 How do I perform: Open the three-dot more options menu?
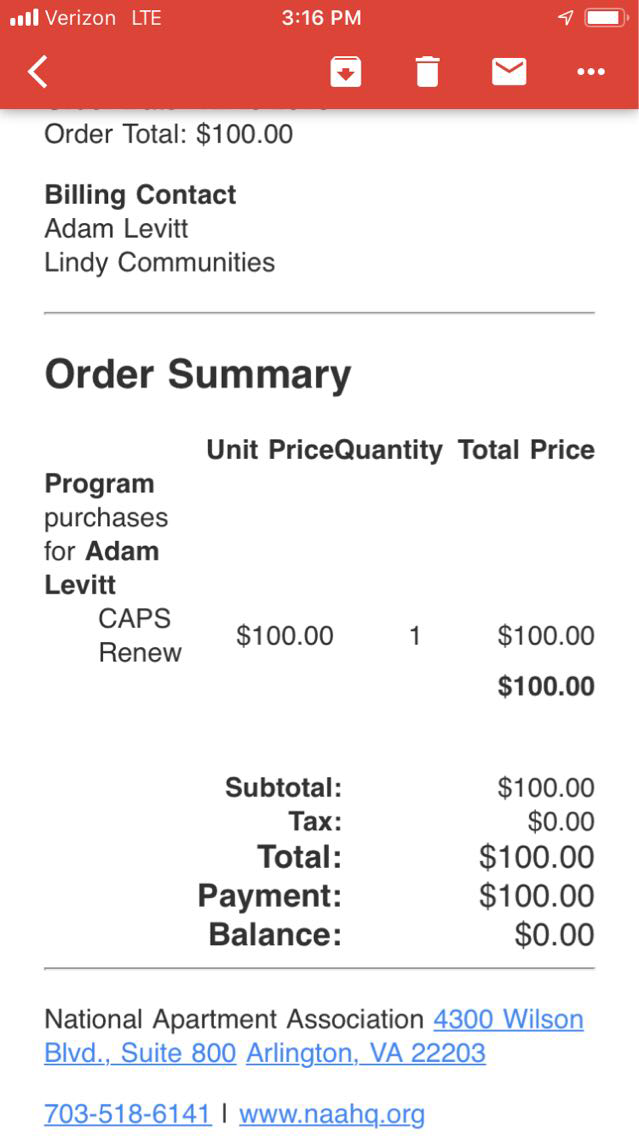pyautogui.click(x=591, y=72)
